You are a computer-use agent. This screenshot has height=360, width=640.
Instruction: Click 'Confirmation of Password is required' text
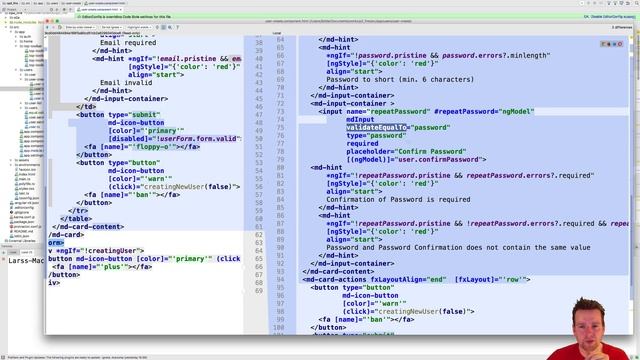398,200
